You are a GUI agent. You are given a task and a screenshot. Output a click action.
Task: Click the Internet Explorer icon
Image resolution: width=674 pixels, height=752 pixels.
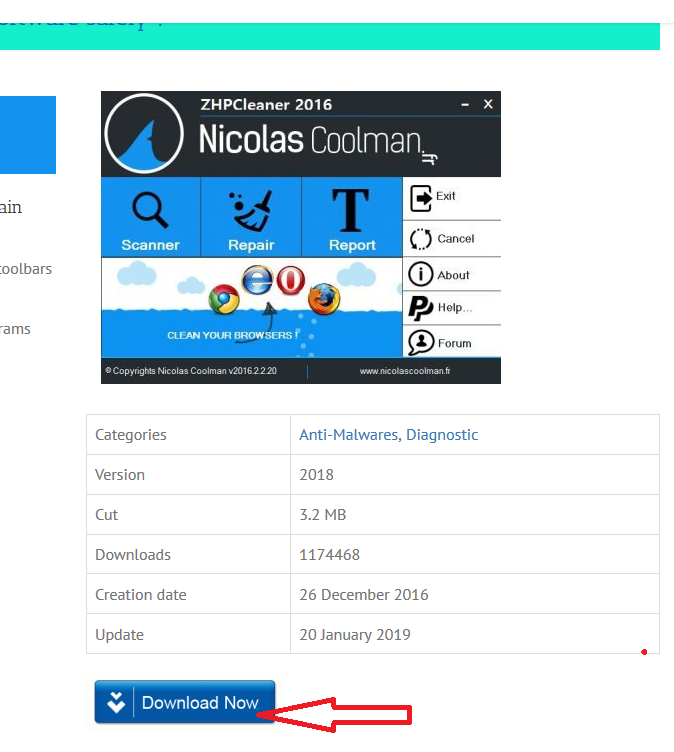point(258,280)
